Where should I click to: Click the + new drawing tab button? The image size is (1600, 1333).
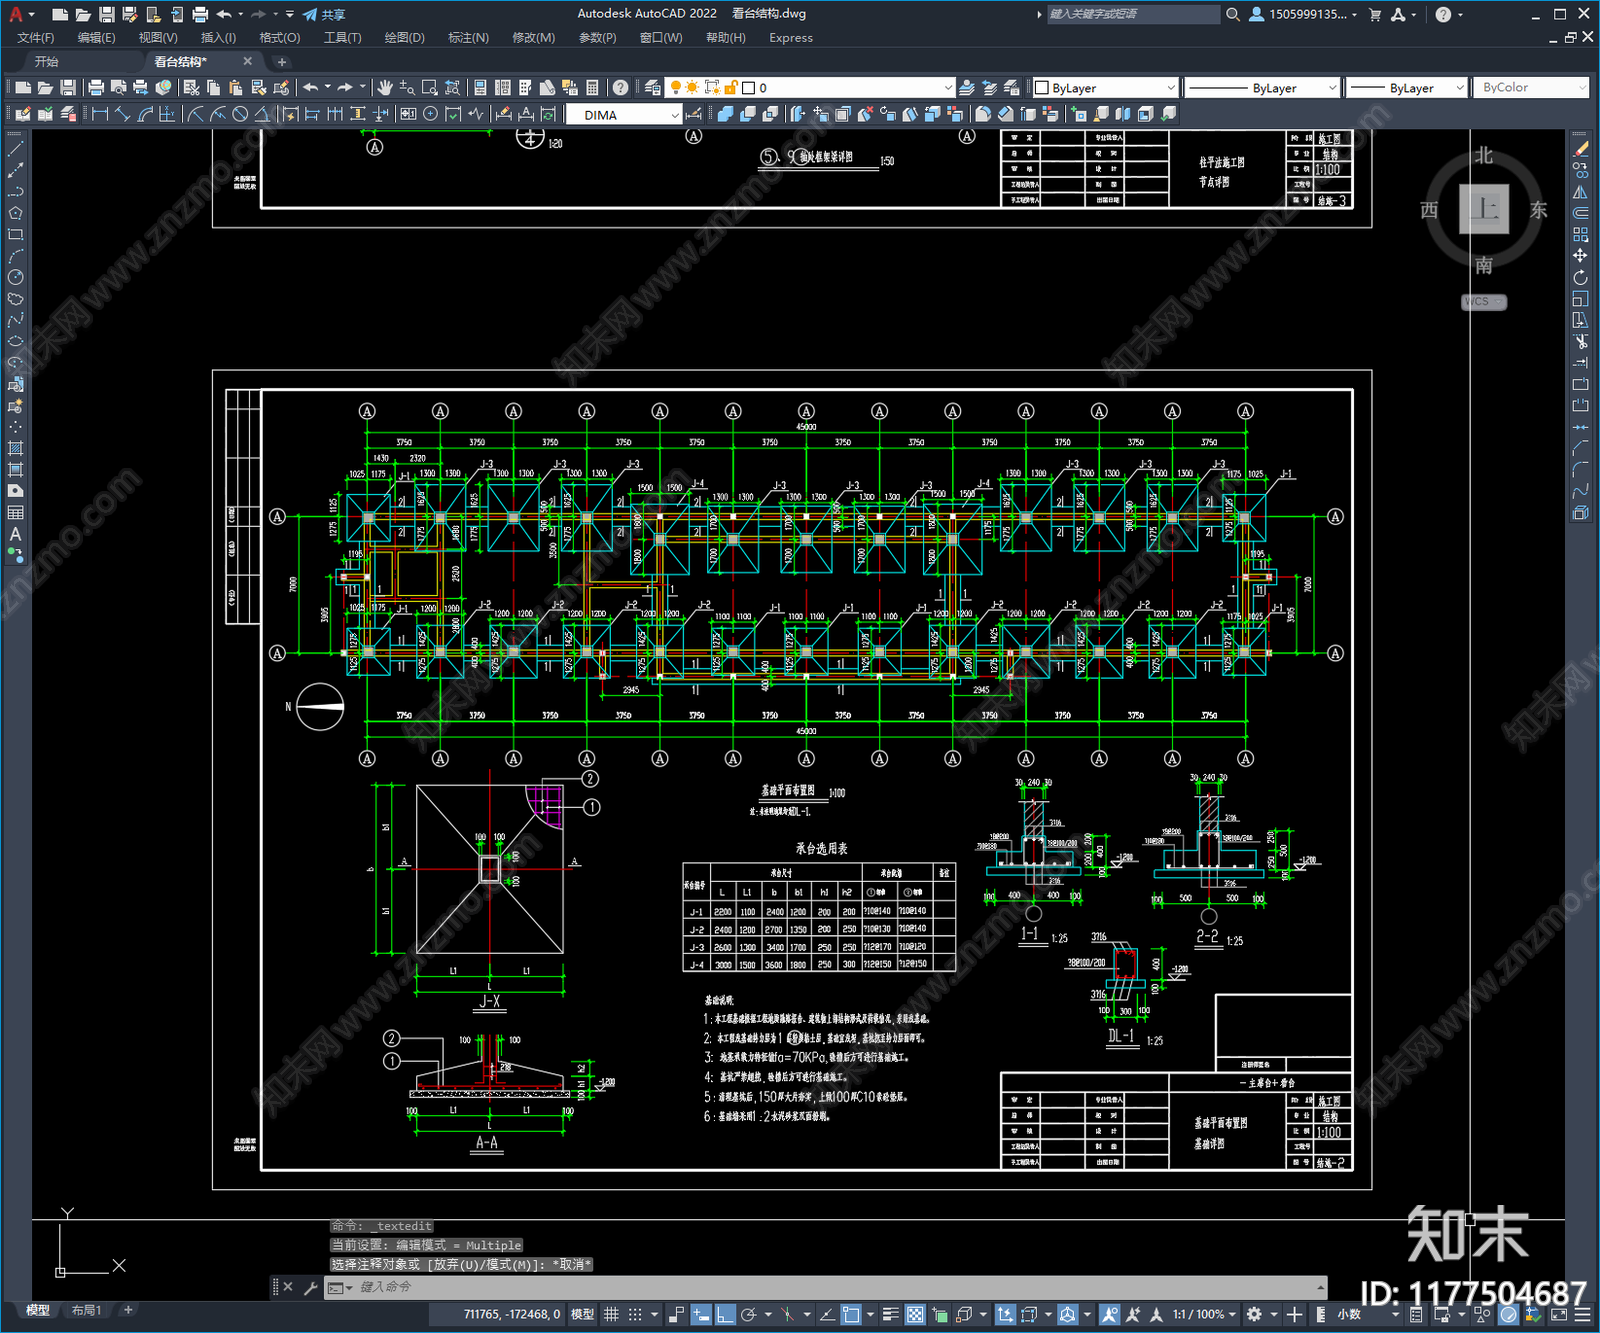click(281, 62)
